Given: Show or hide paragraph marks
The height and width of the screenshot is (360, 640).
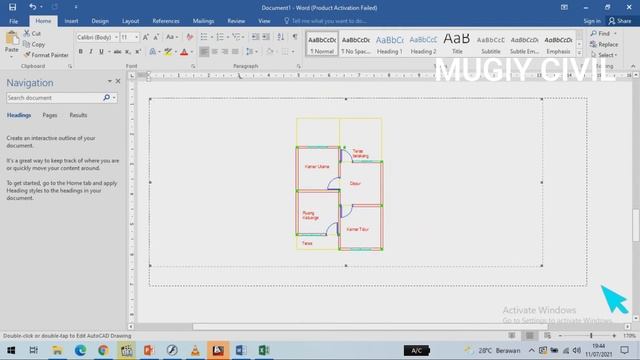Looking at the screenshot, I should coord(295,37).
